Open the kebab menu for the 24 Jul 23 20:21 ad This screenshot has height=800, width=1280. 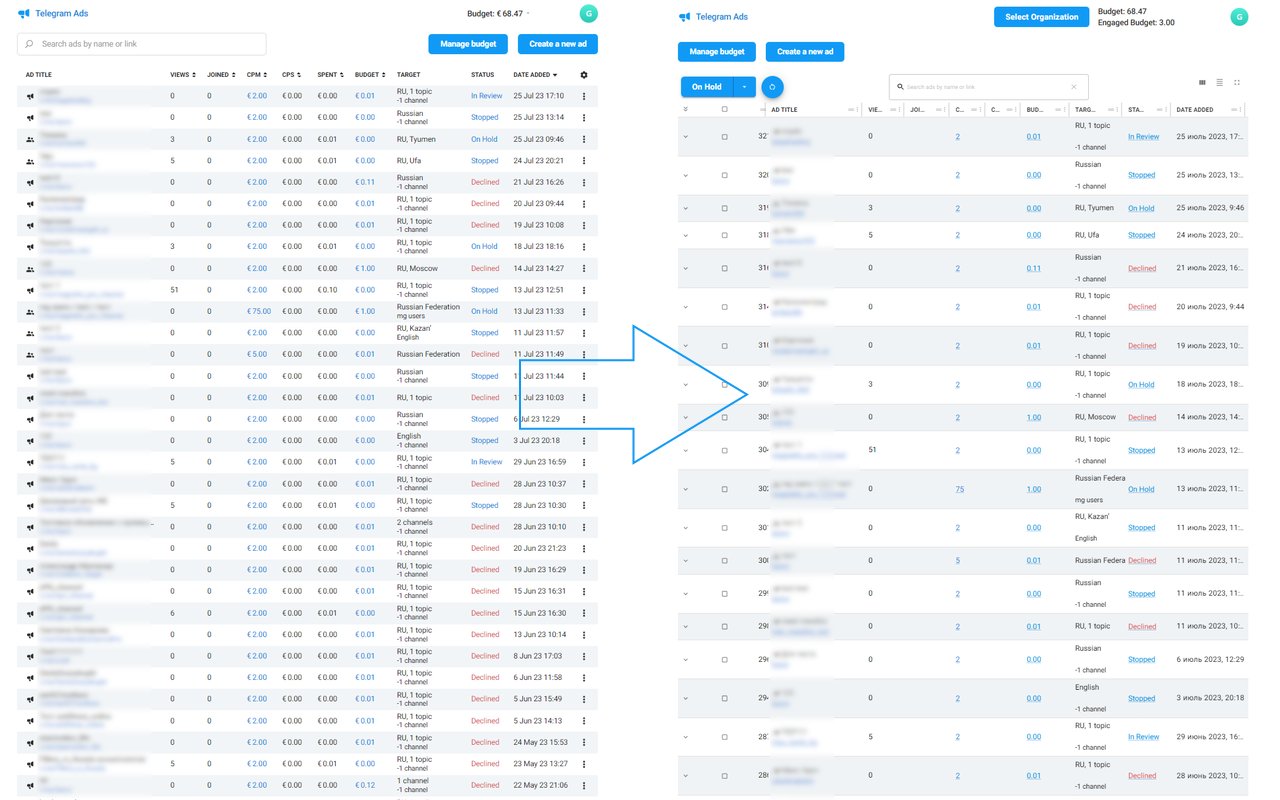(584, 161)
